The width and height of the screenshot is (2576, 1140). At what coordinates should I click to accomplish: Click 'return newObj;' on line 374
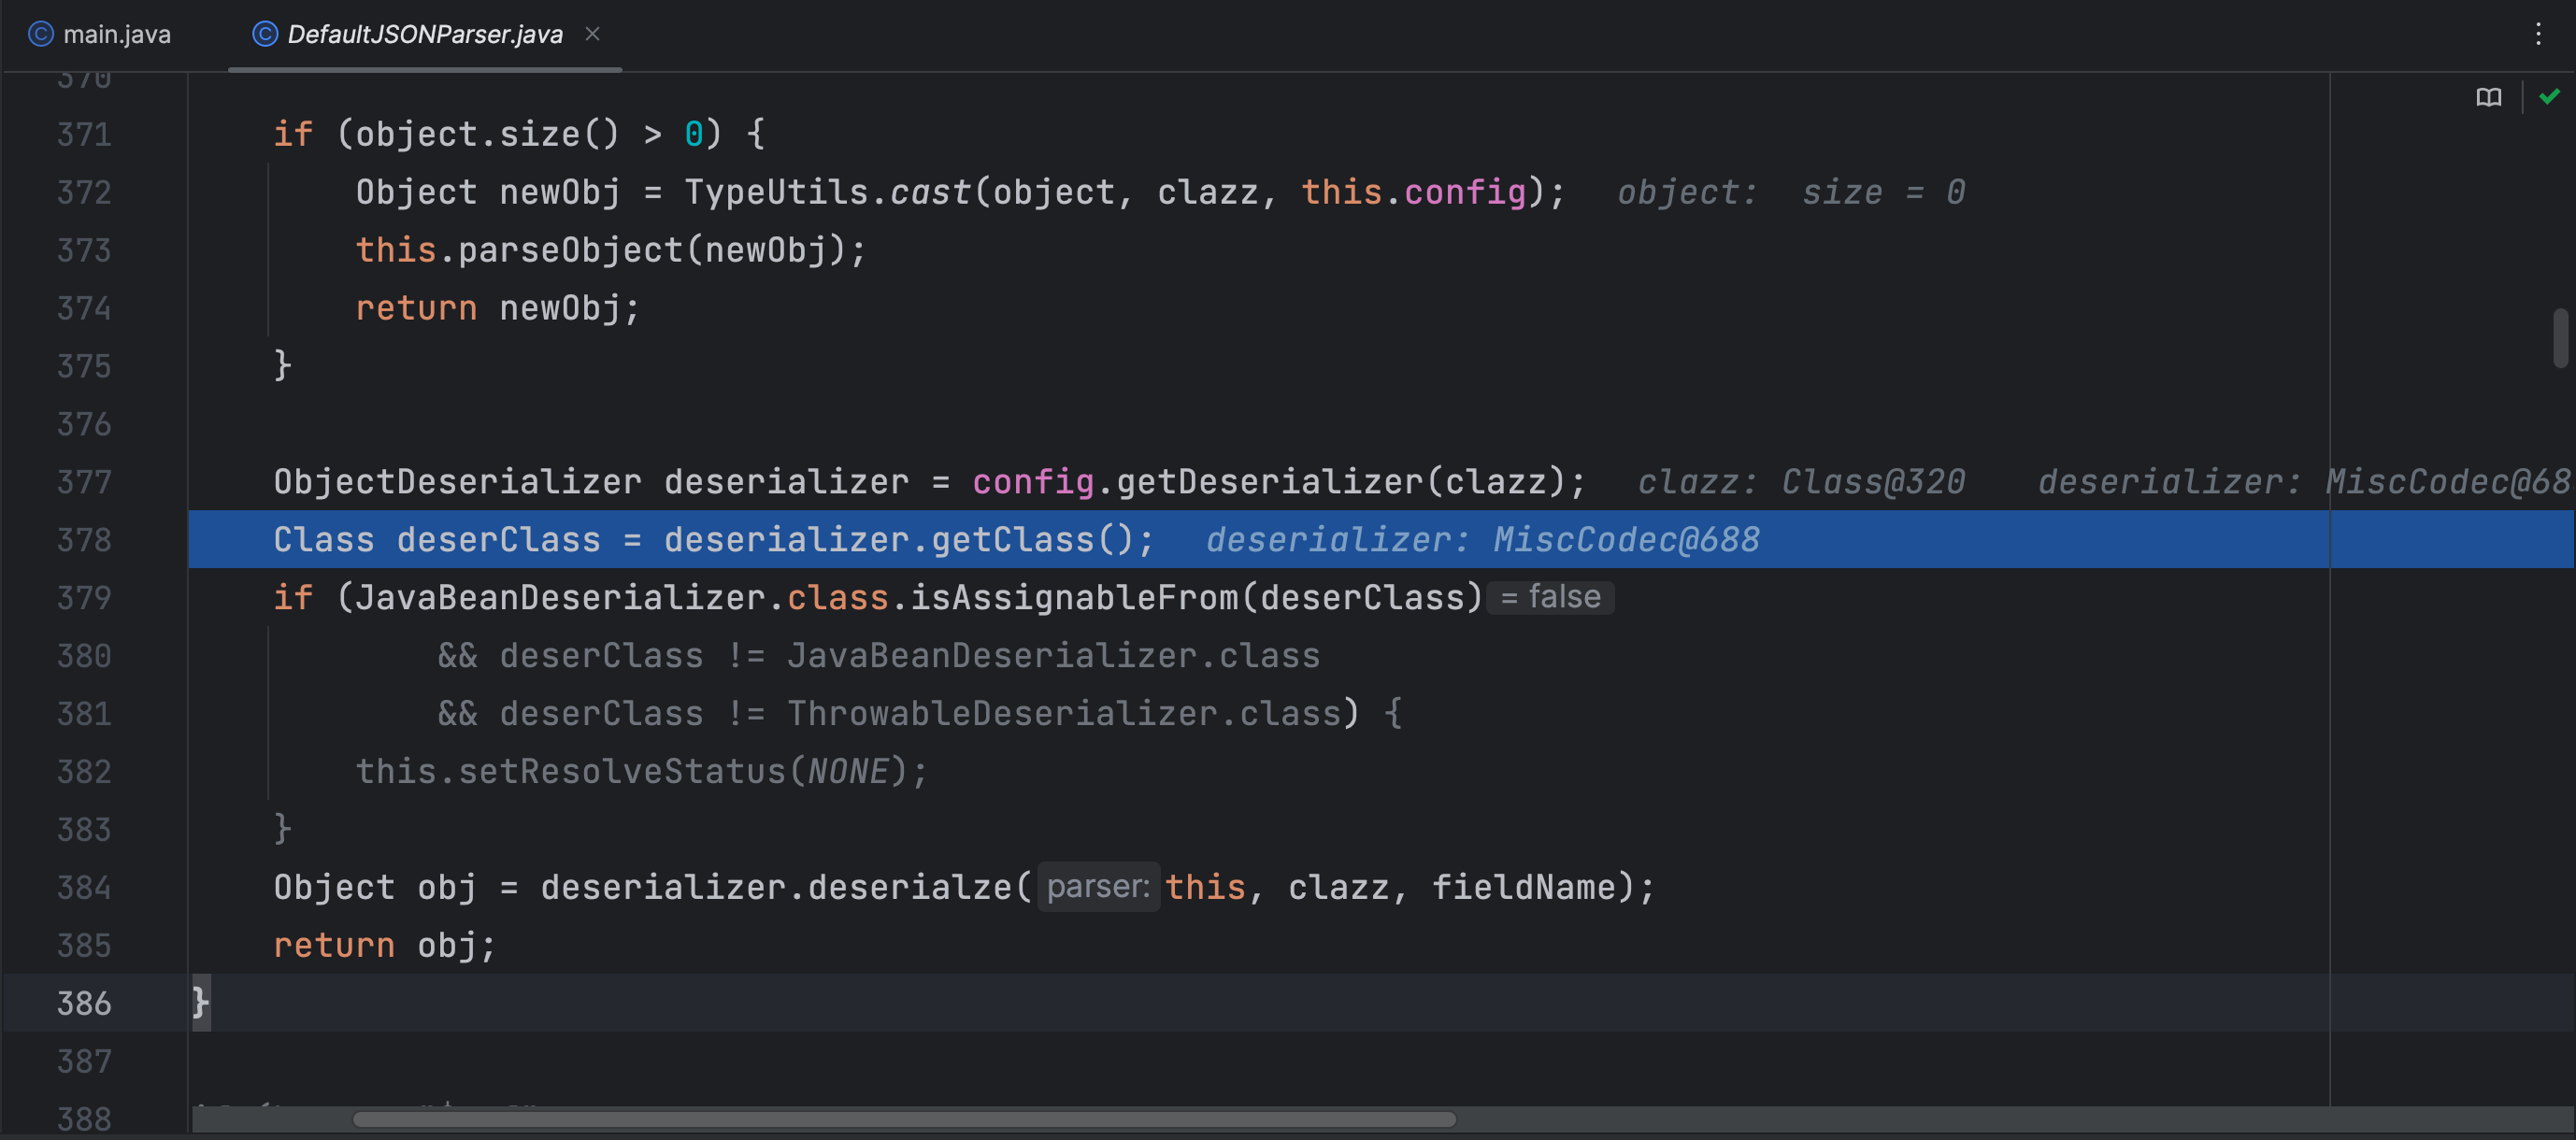[x=498, y=308]
